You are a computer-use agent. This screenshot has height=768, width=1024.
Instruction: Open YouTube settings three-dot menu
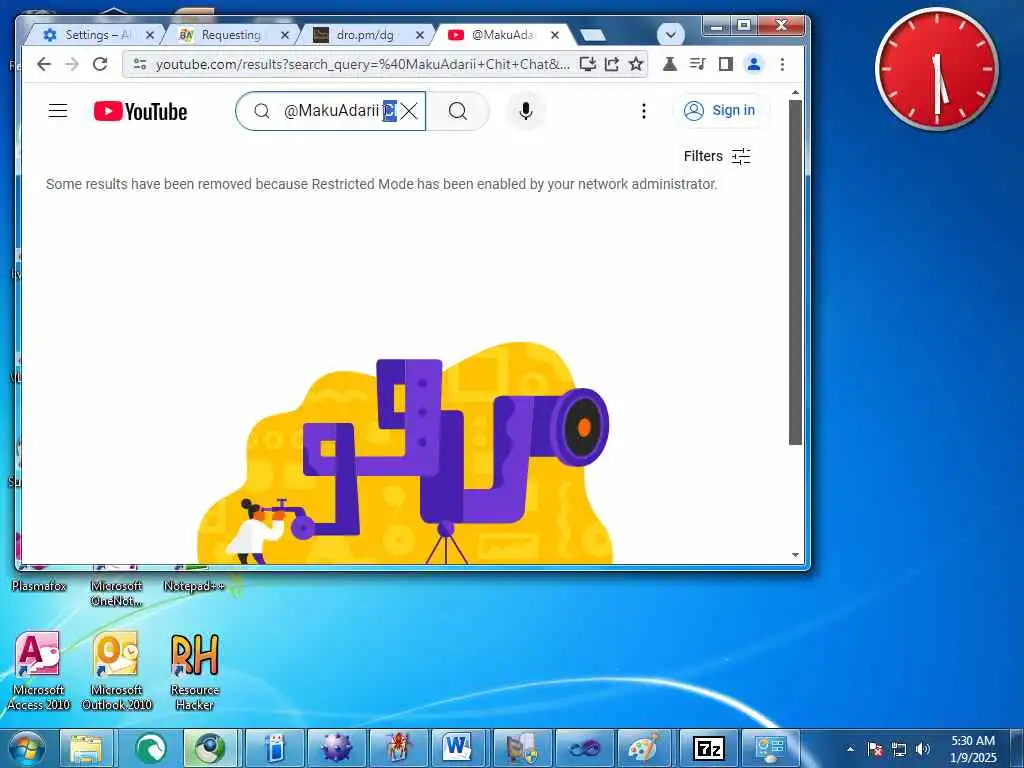click(x=644, y=111)
